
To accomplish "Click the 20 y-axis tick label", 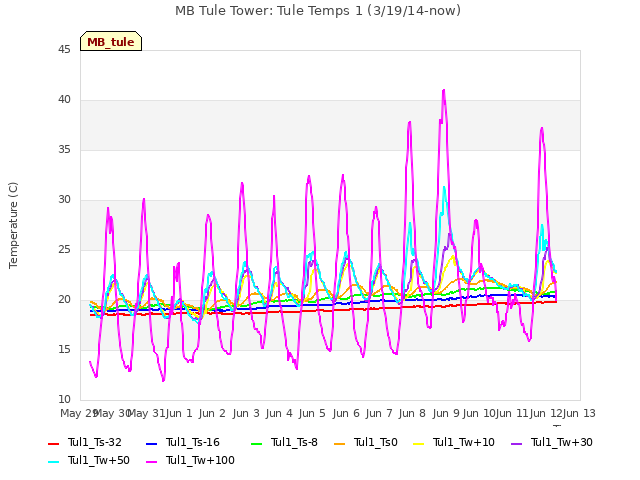I will click(64, 300).
